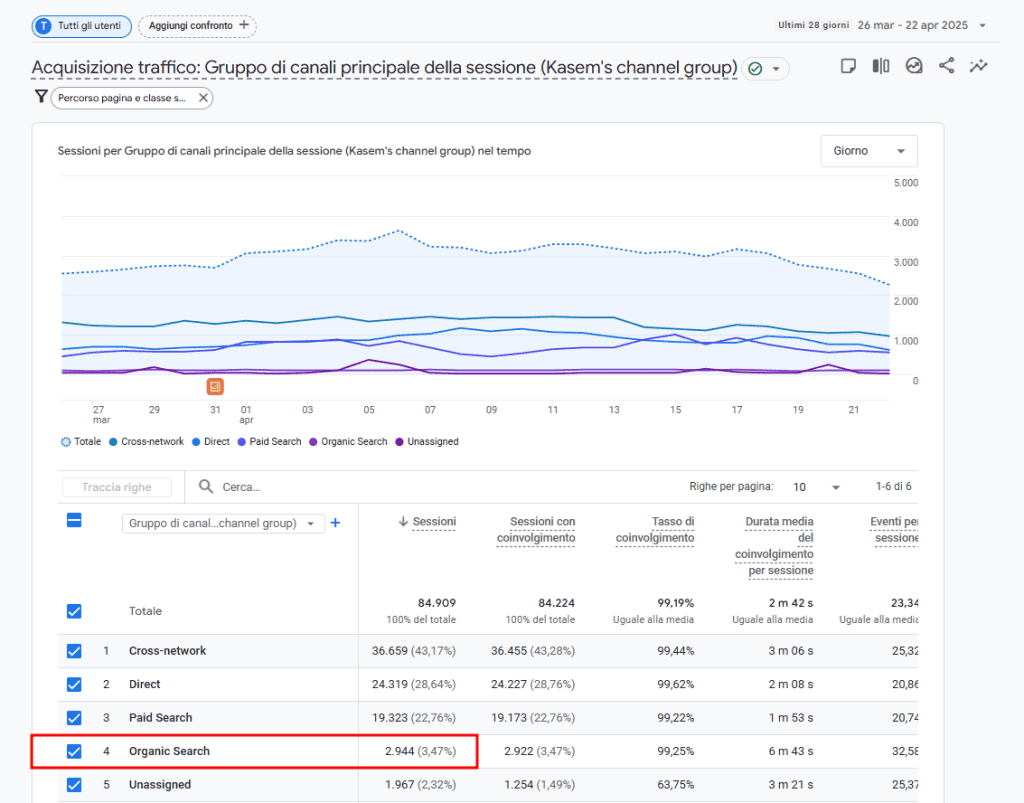Sort by Sessioni con coinvolgimento header

click(x=536, y=529)
